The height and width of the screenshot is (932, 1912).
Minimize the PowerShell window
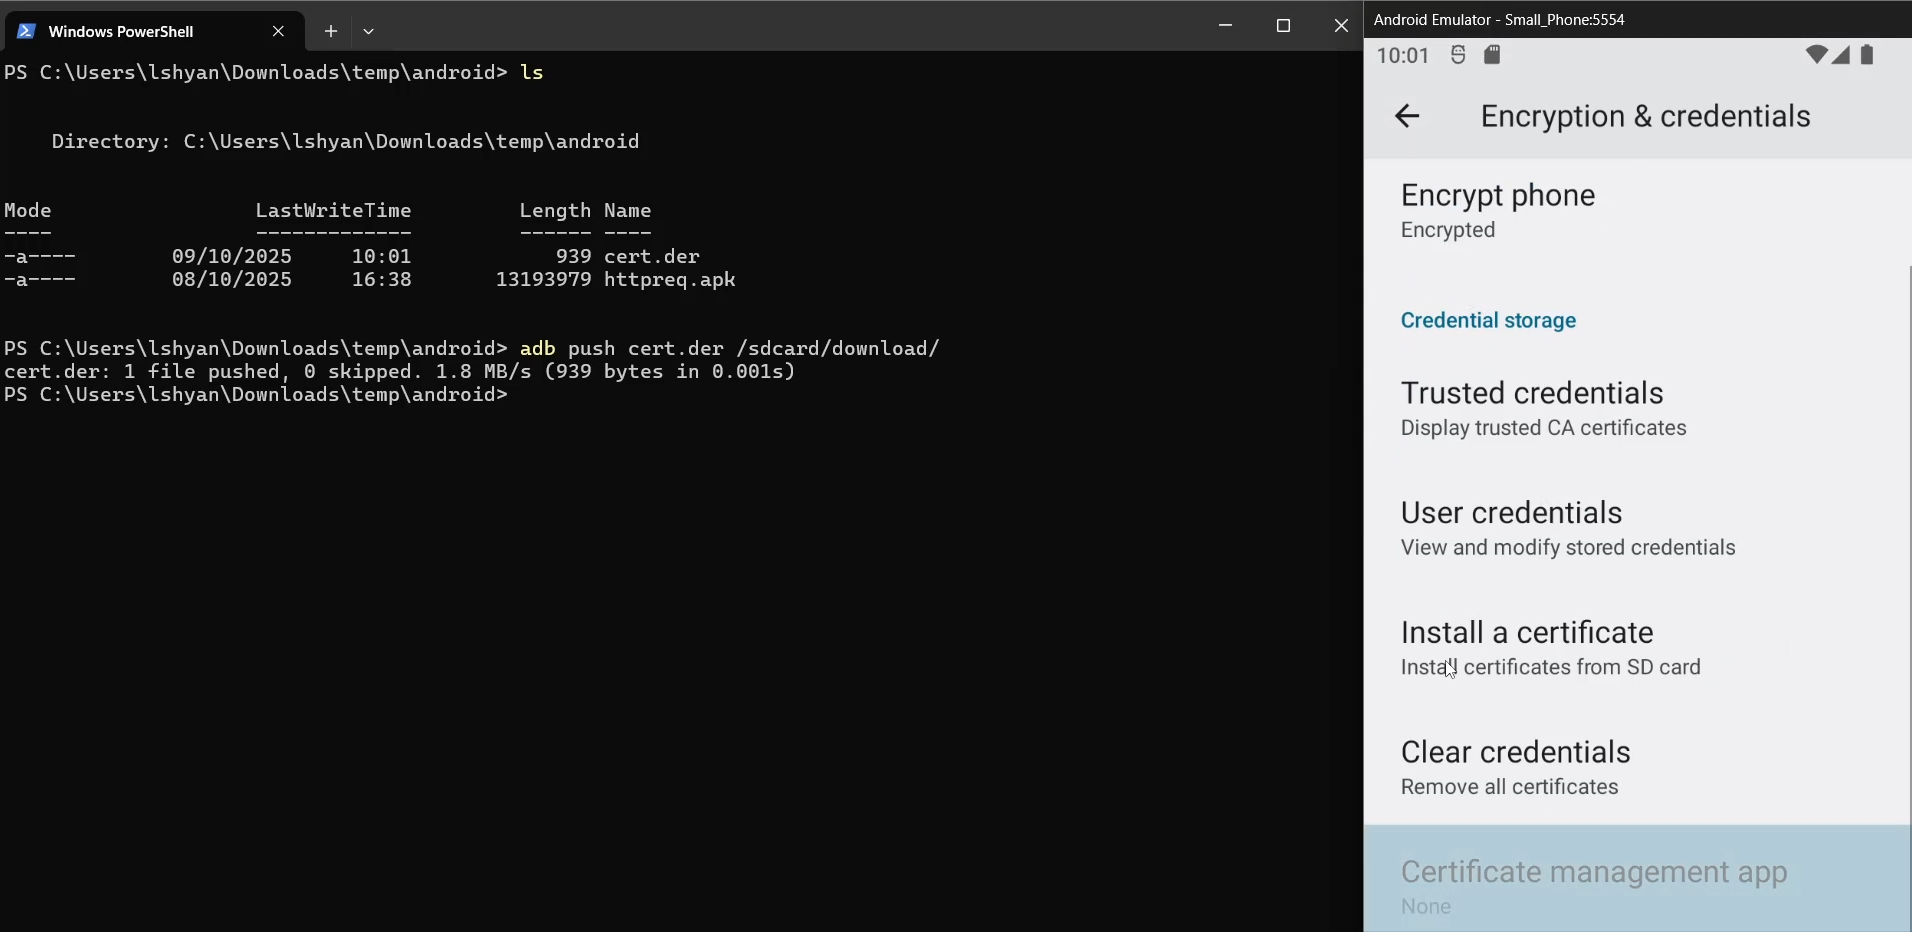click(1226, 26)
